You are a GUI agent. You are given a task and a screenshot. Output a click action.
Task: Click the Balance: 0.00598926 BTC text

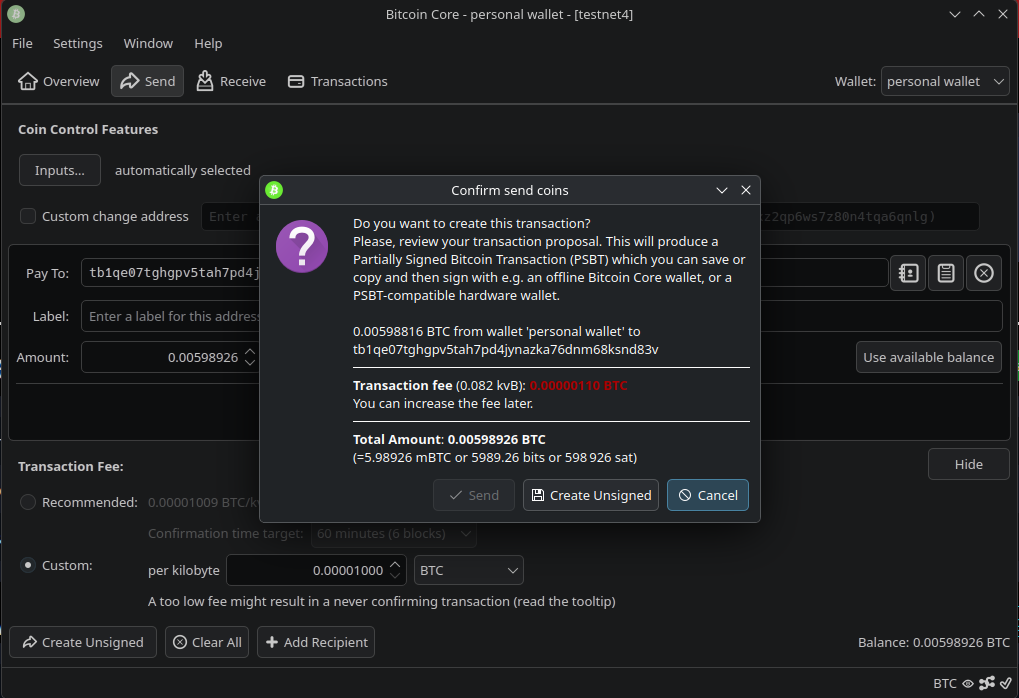tap(934, 642)
